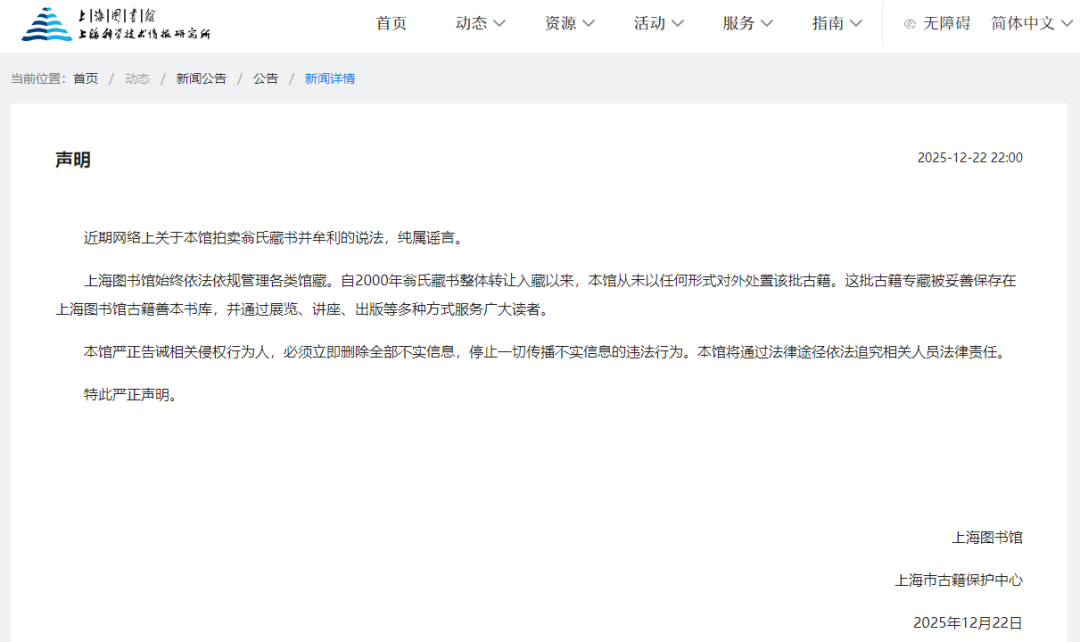Go to 新闻公告 in the breadcrumb
1080x642 pixels.
201,79
